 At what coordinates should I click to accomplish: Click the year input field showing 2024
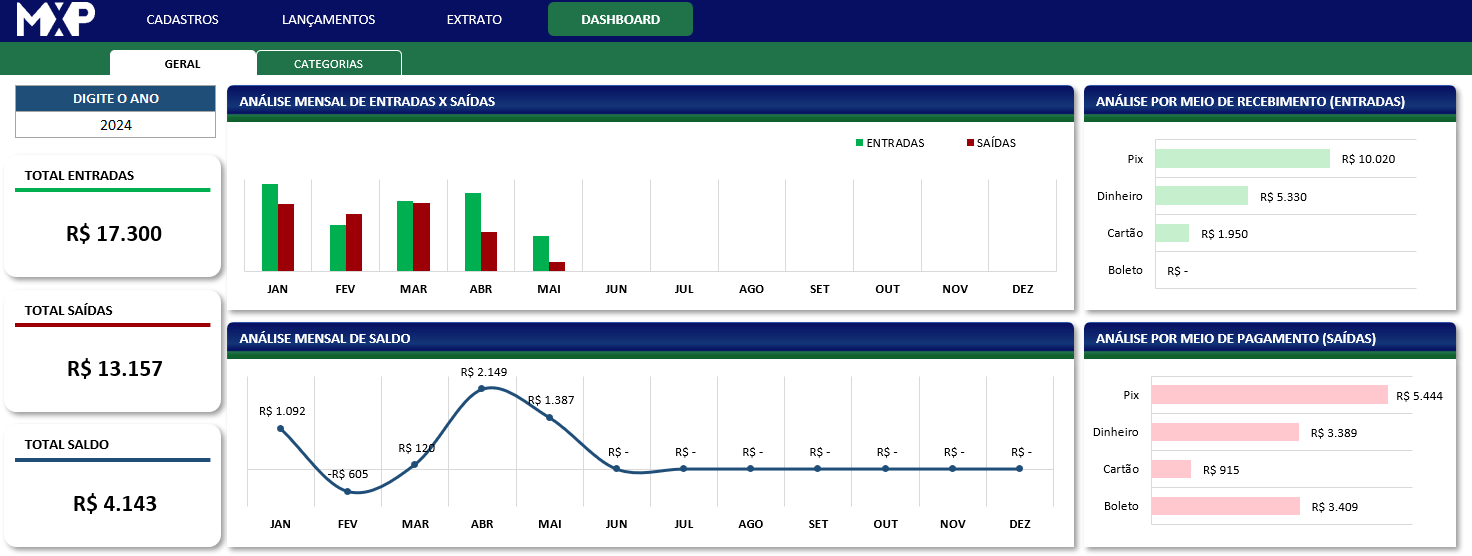(116, 125)
